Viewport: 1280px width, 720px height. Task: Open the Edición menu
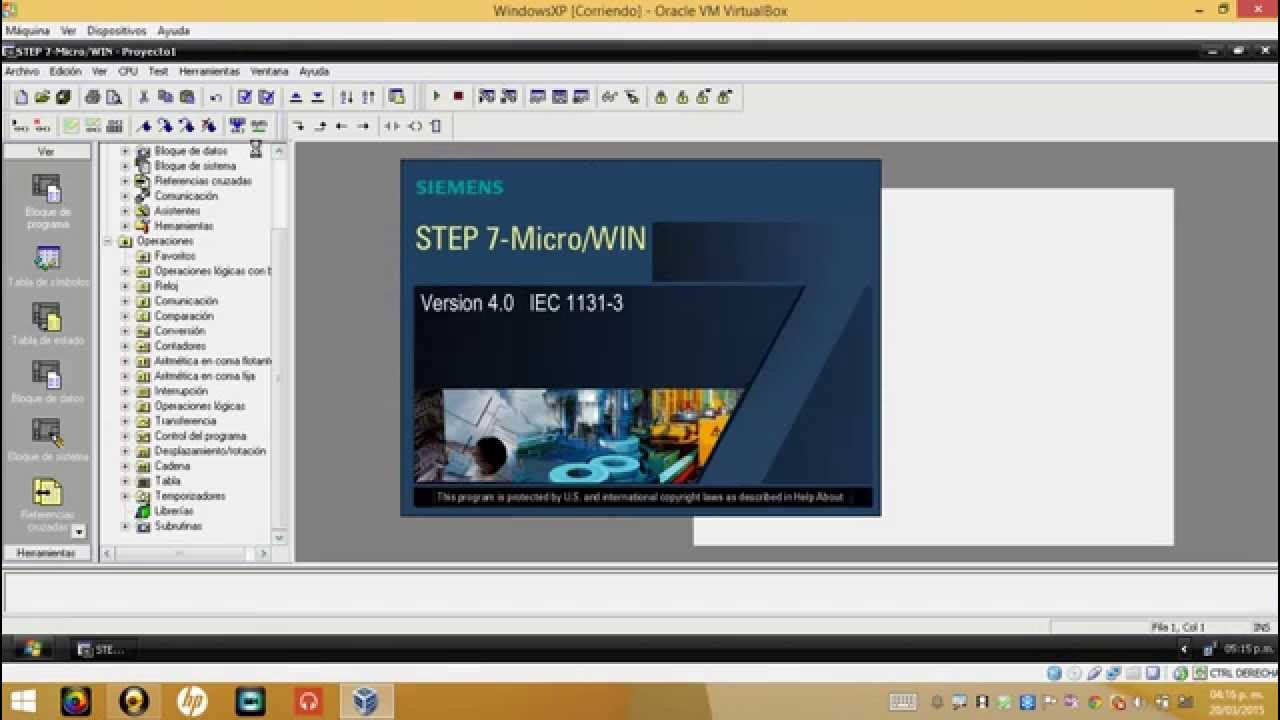click(65, 71)
